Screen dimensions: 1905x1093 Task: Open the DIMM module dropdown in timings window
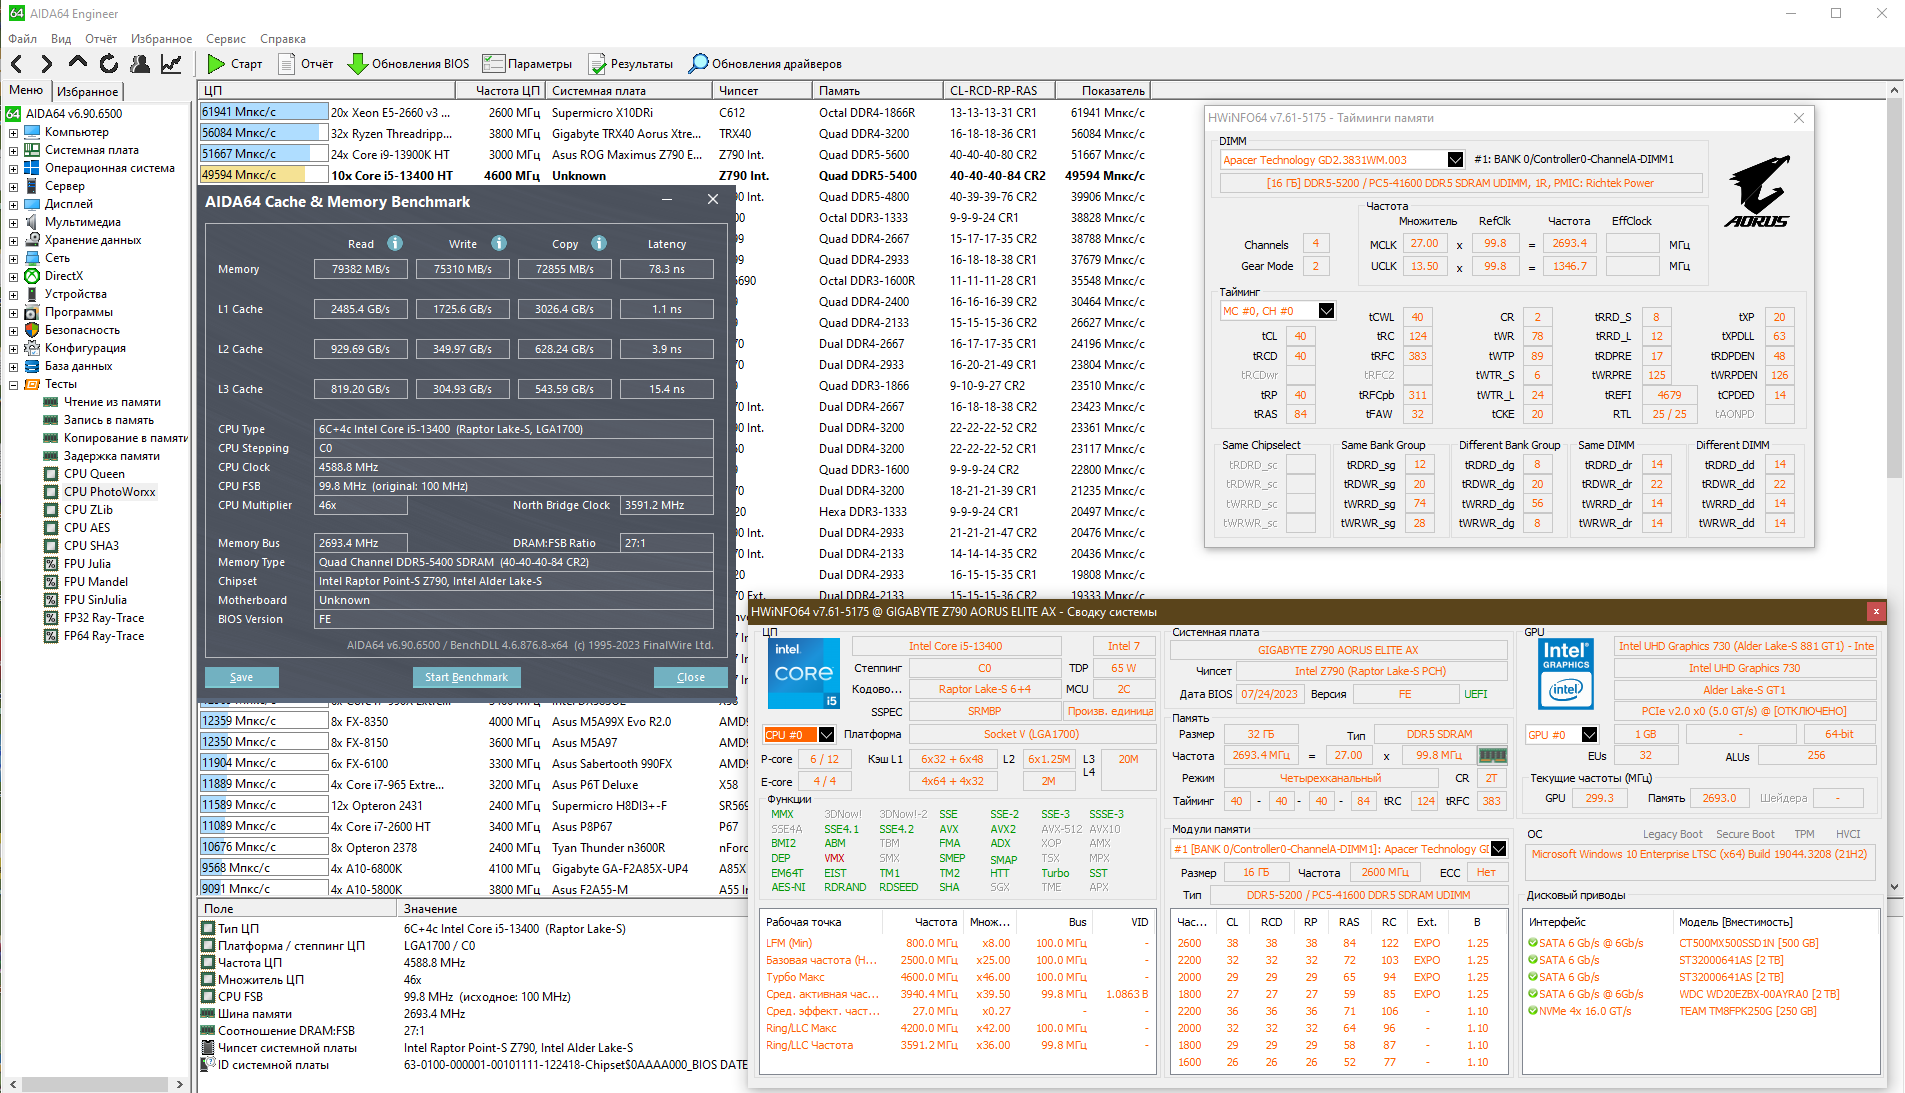pyautogui.click(x=1455, y=160)
